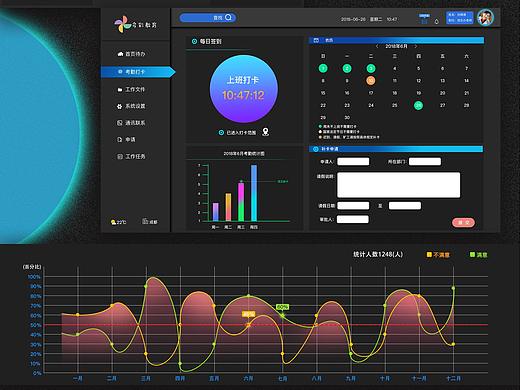Click the blue badge icon beside the drop

pyautogui.click(x=424, y=19)
